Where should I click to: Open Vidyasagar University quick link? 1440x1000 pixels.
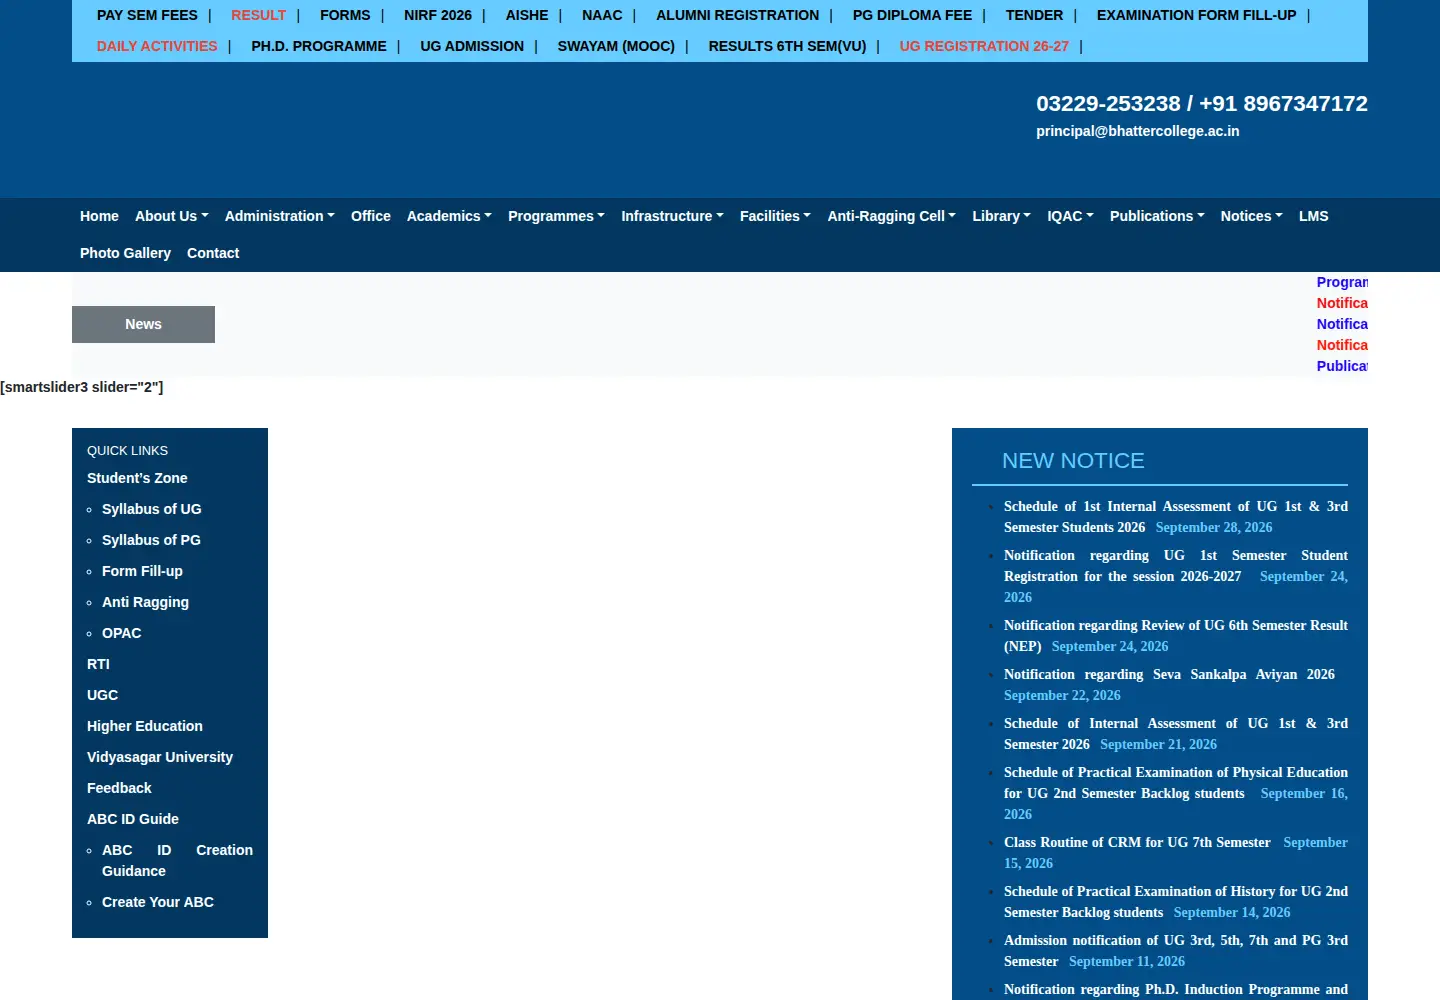pyautogui.click(x=160, y=757)
